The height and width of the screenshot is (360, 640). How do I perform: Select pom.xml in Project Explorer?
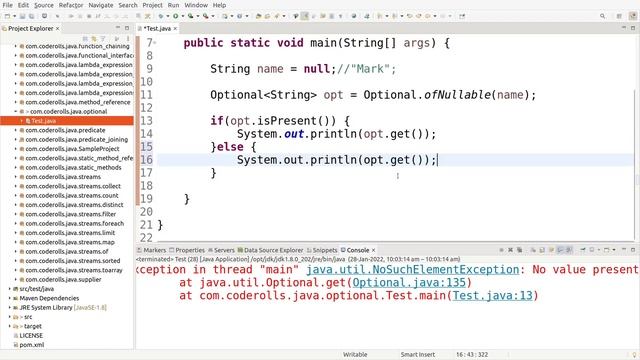coord(31,345)
